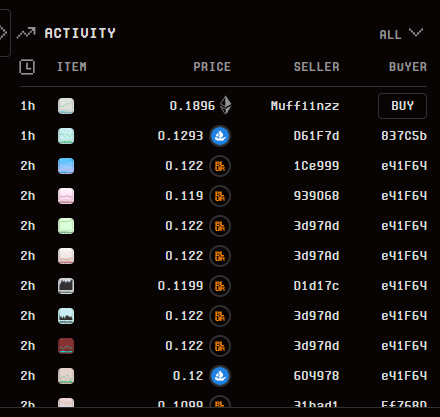Expand the side panel arrow left of ACTIVITY
This screenshot has height=417, width=440.
4,33
